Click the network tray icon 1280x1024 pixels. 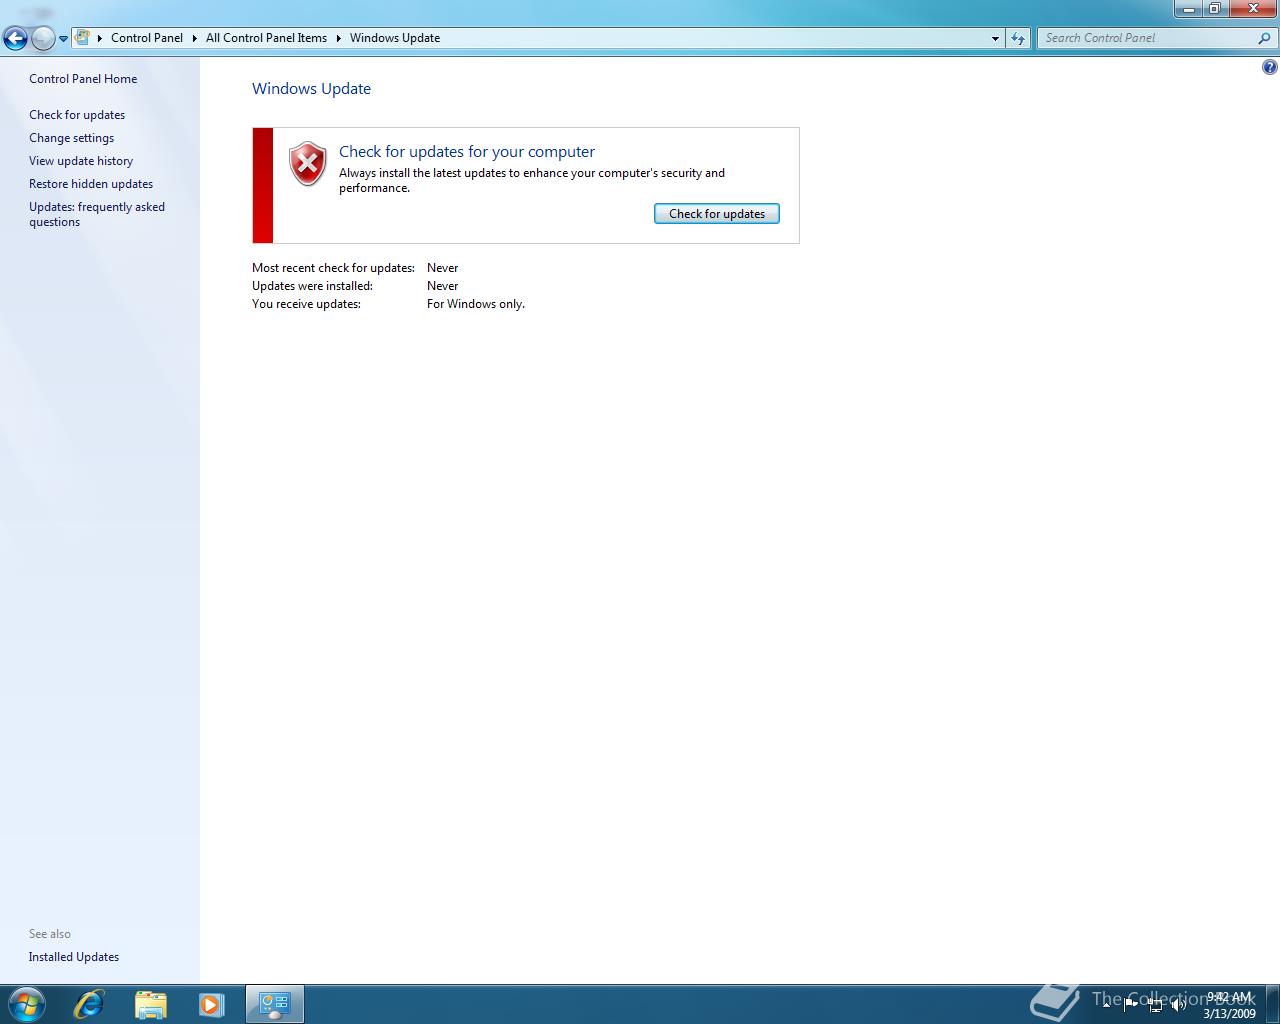pyautogui.click(x=1155, y=1005)
